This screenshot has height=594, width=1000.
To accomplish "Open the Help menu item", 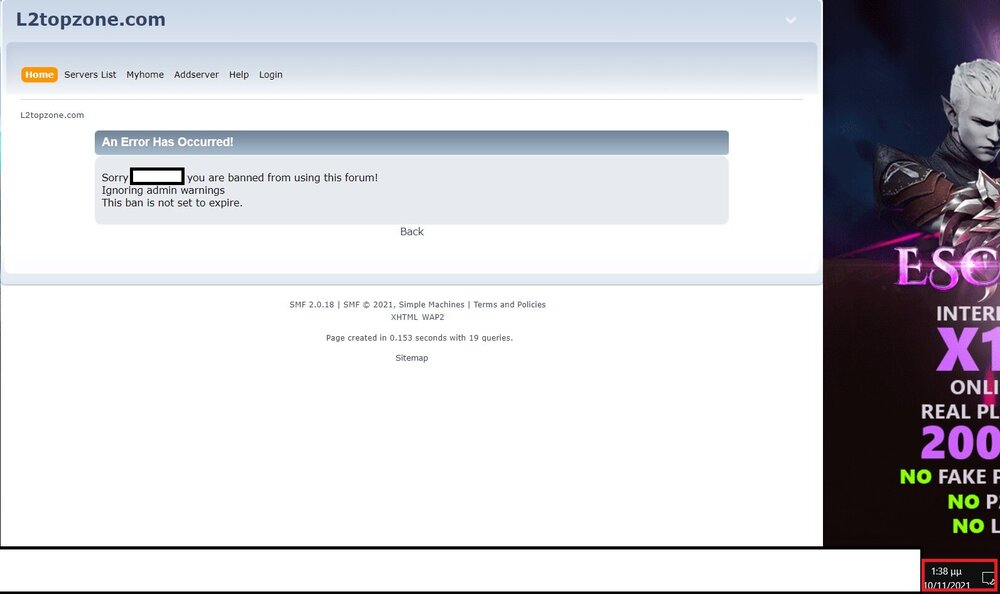I will coord(239,75).
